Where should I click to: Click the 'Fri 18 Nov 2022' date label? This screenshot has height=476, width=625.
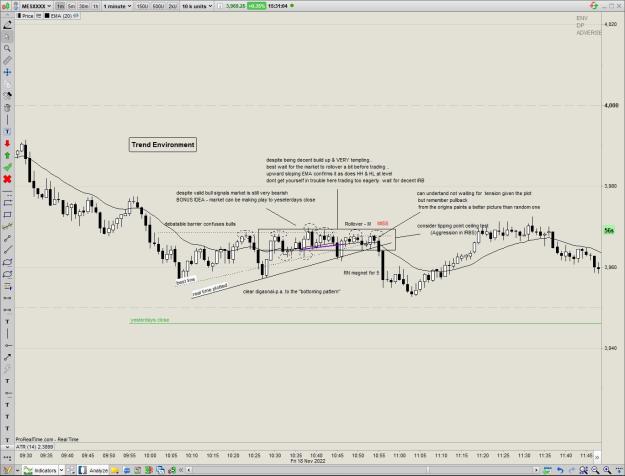(x=308, y=461)
